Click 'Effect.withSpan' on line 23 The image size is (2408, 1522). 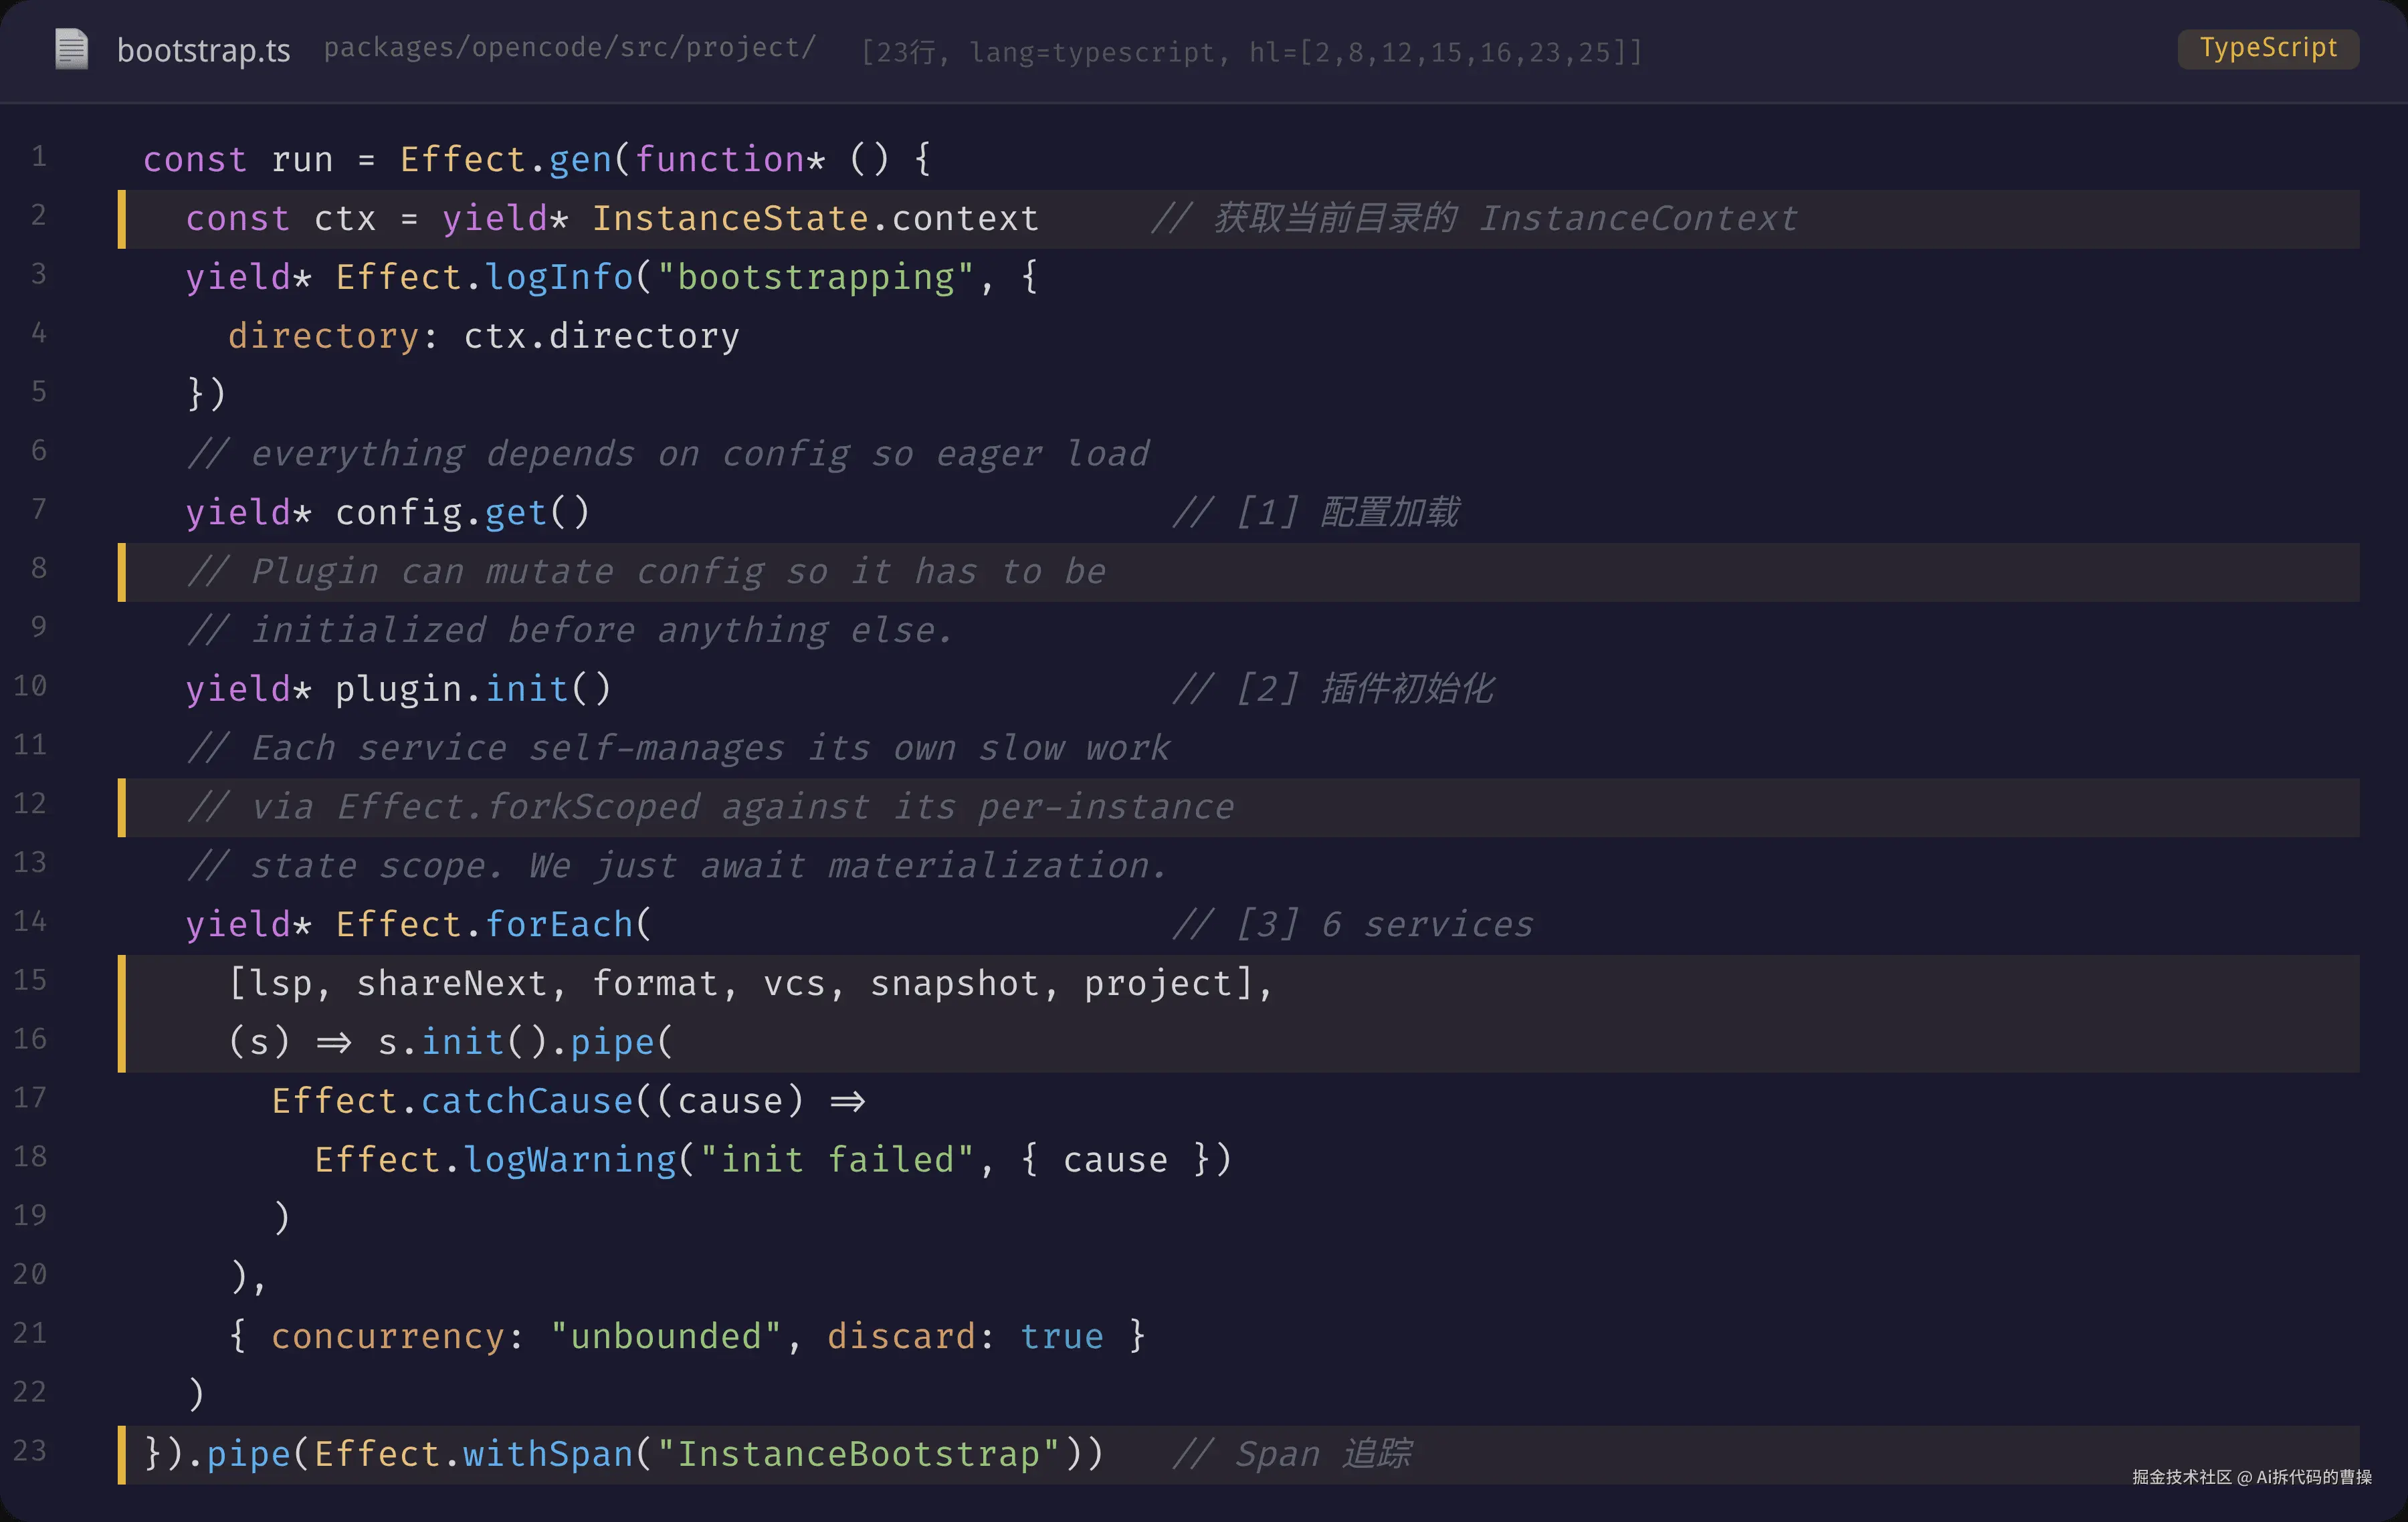(x=474, y=1455)
